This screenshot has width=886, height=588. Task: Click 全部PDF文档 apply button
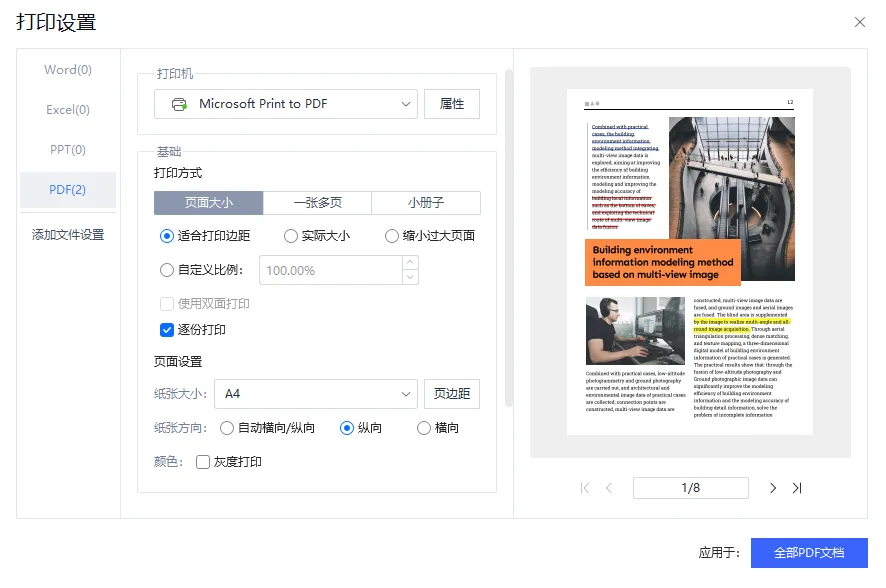click(x=809, y=553)
